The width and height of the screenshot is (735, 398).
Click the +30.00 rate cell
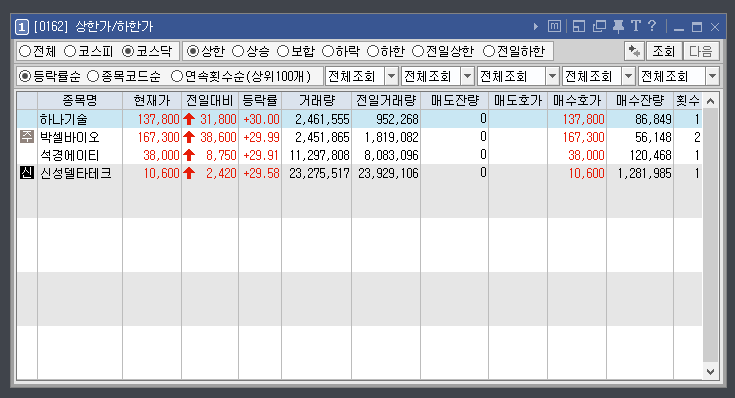point(261,119)
